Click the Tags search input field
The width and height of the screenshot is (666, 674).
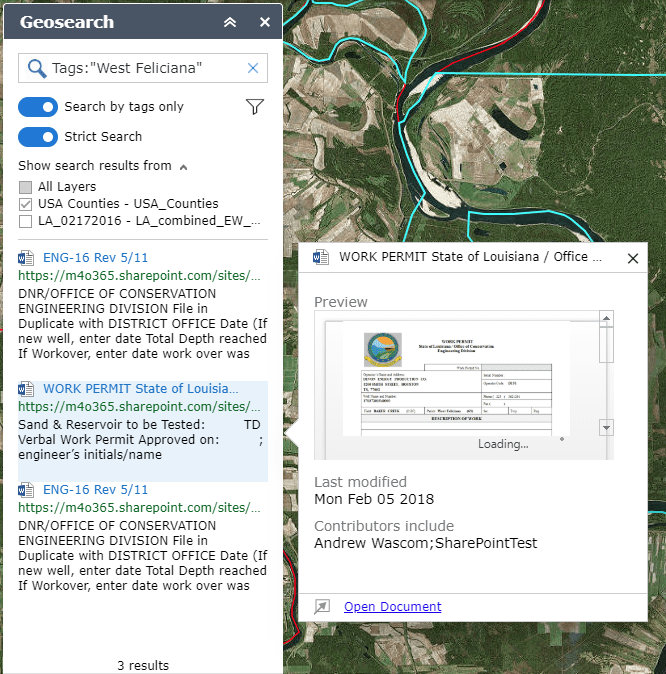(143, 68)
